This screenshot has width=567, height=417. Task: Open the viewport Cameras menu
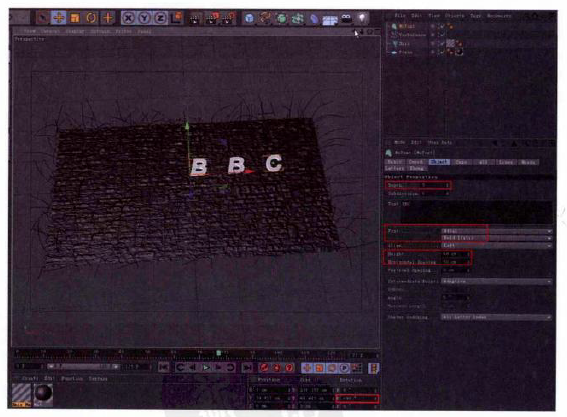click(x=50, y=31)
